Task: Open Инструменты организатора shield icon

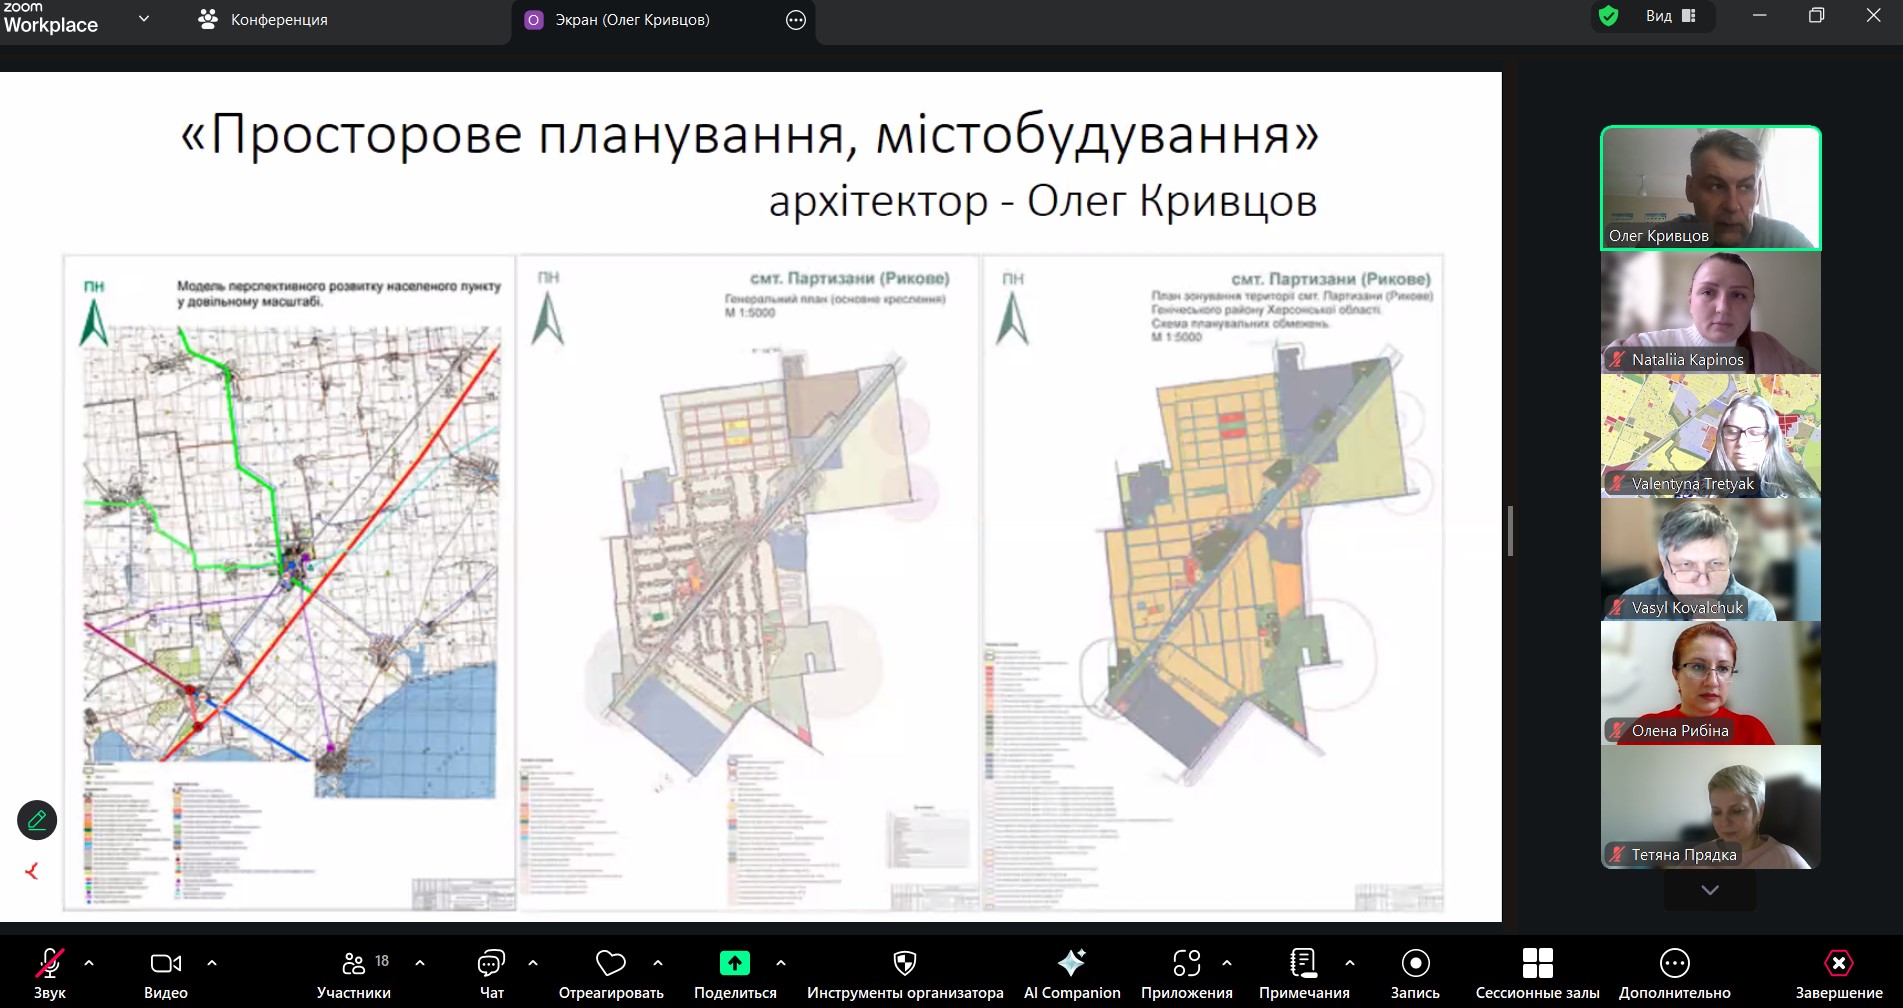Action: [905, 973]
